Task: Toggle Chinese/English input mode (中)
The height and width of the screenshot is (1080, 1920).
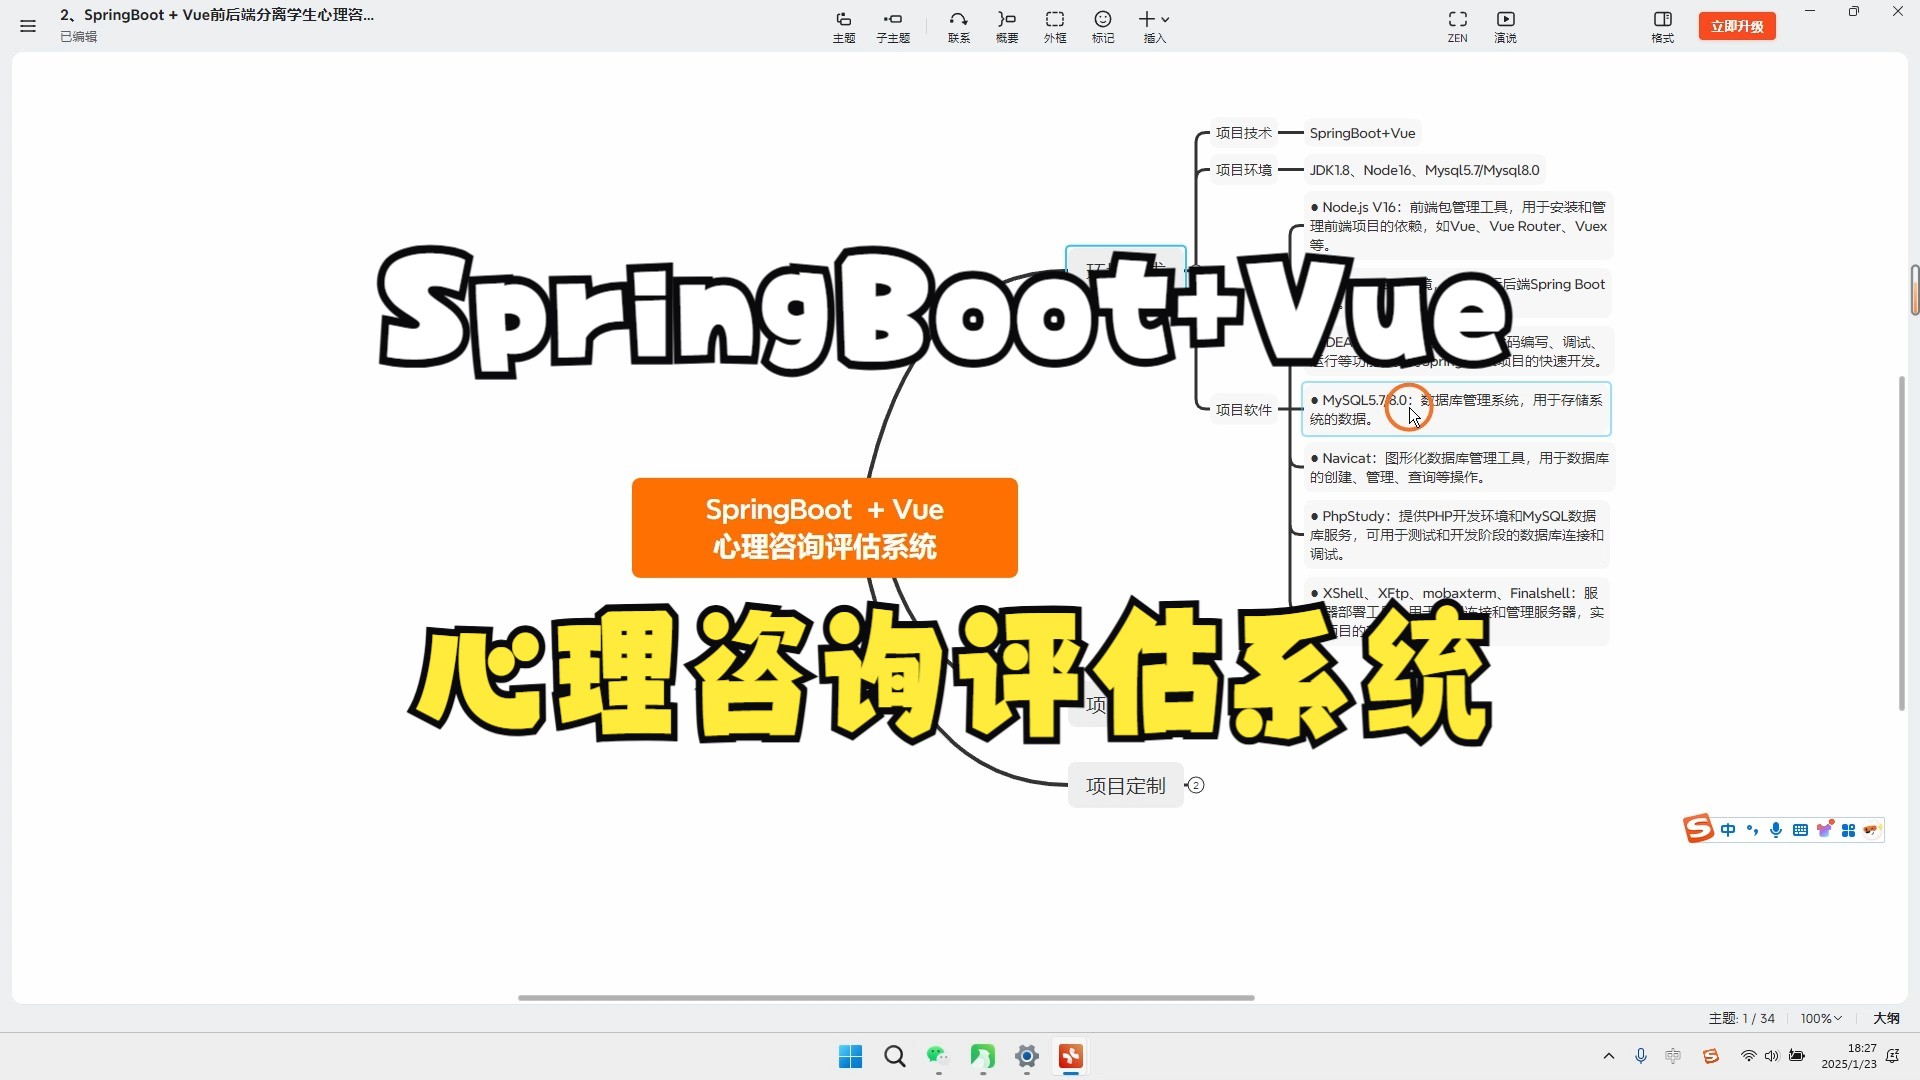Action: (1728, 830)
